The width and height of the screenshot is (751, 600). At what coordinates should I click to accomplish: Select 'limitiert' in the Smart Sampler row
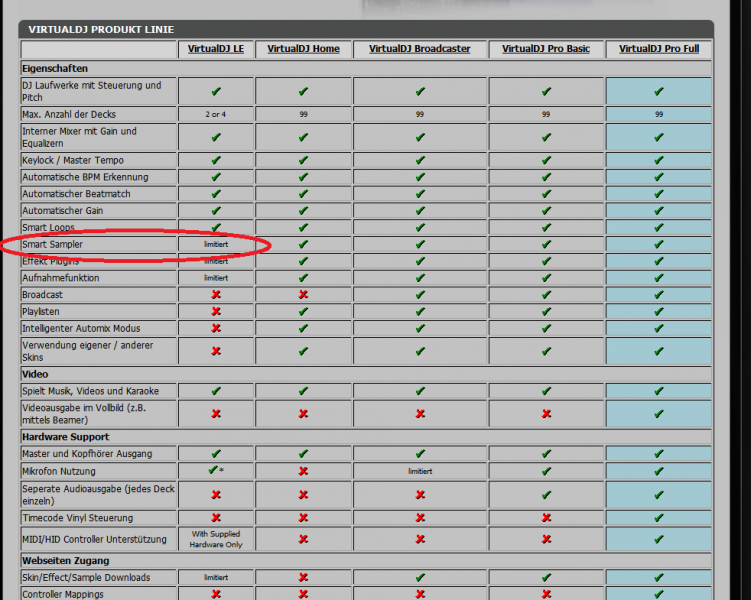216,244
